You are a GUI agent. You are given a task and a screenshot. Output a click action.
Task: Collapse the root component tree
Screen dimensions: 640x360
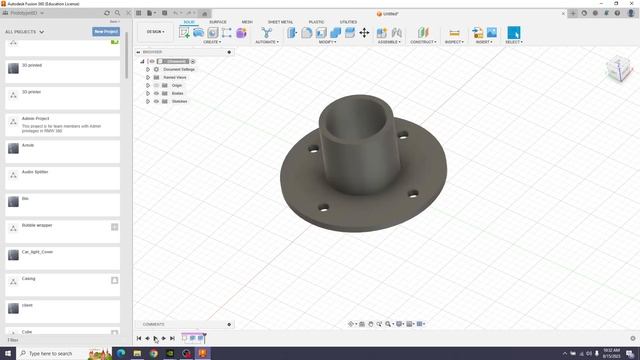pyautogui.click(x=142, y=62)
